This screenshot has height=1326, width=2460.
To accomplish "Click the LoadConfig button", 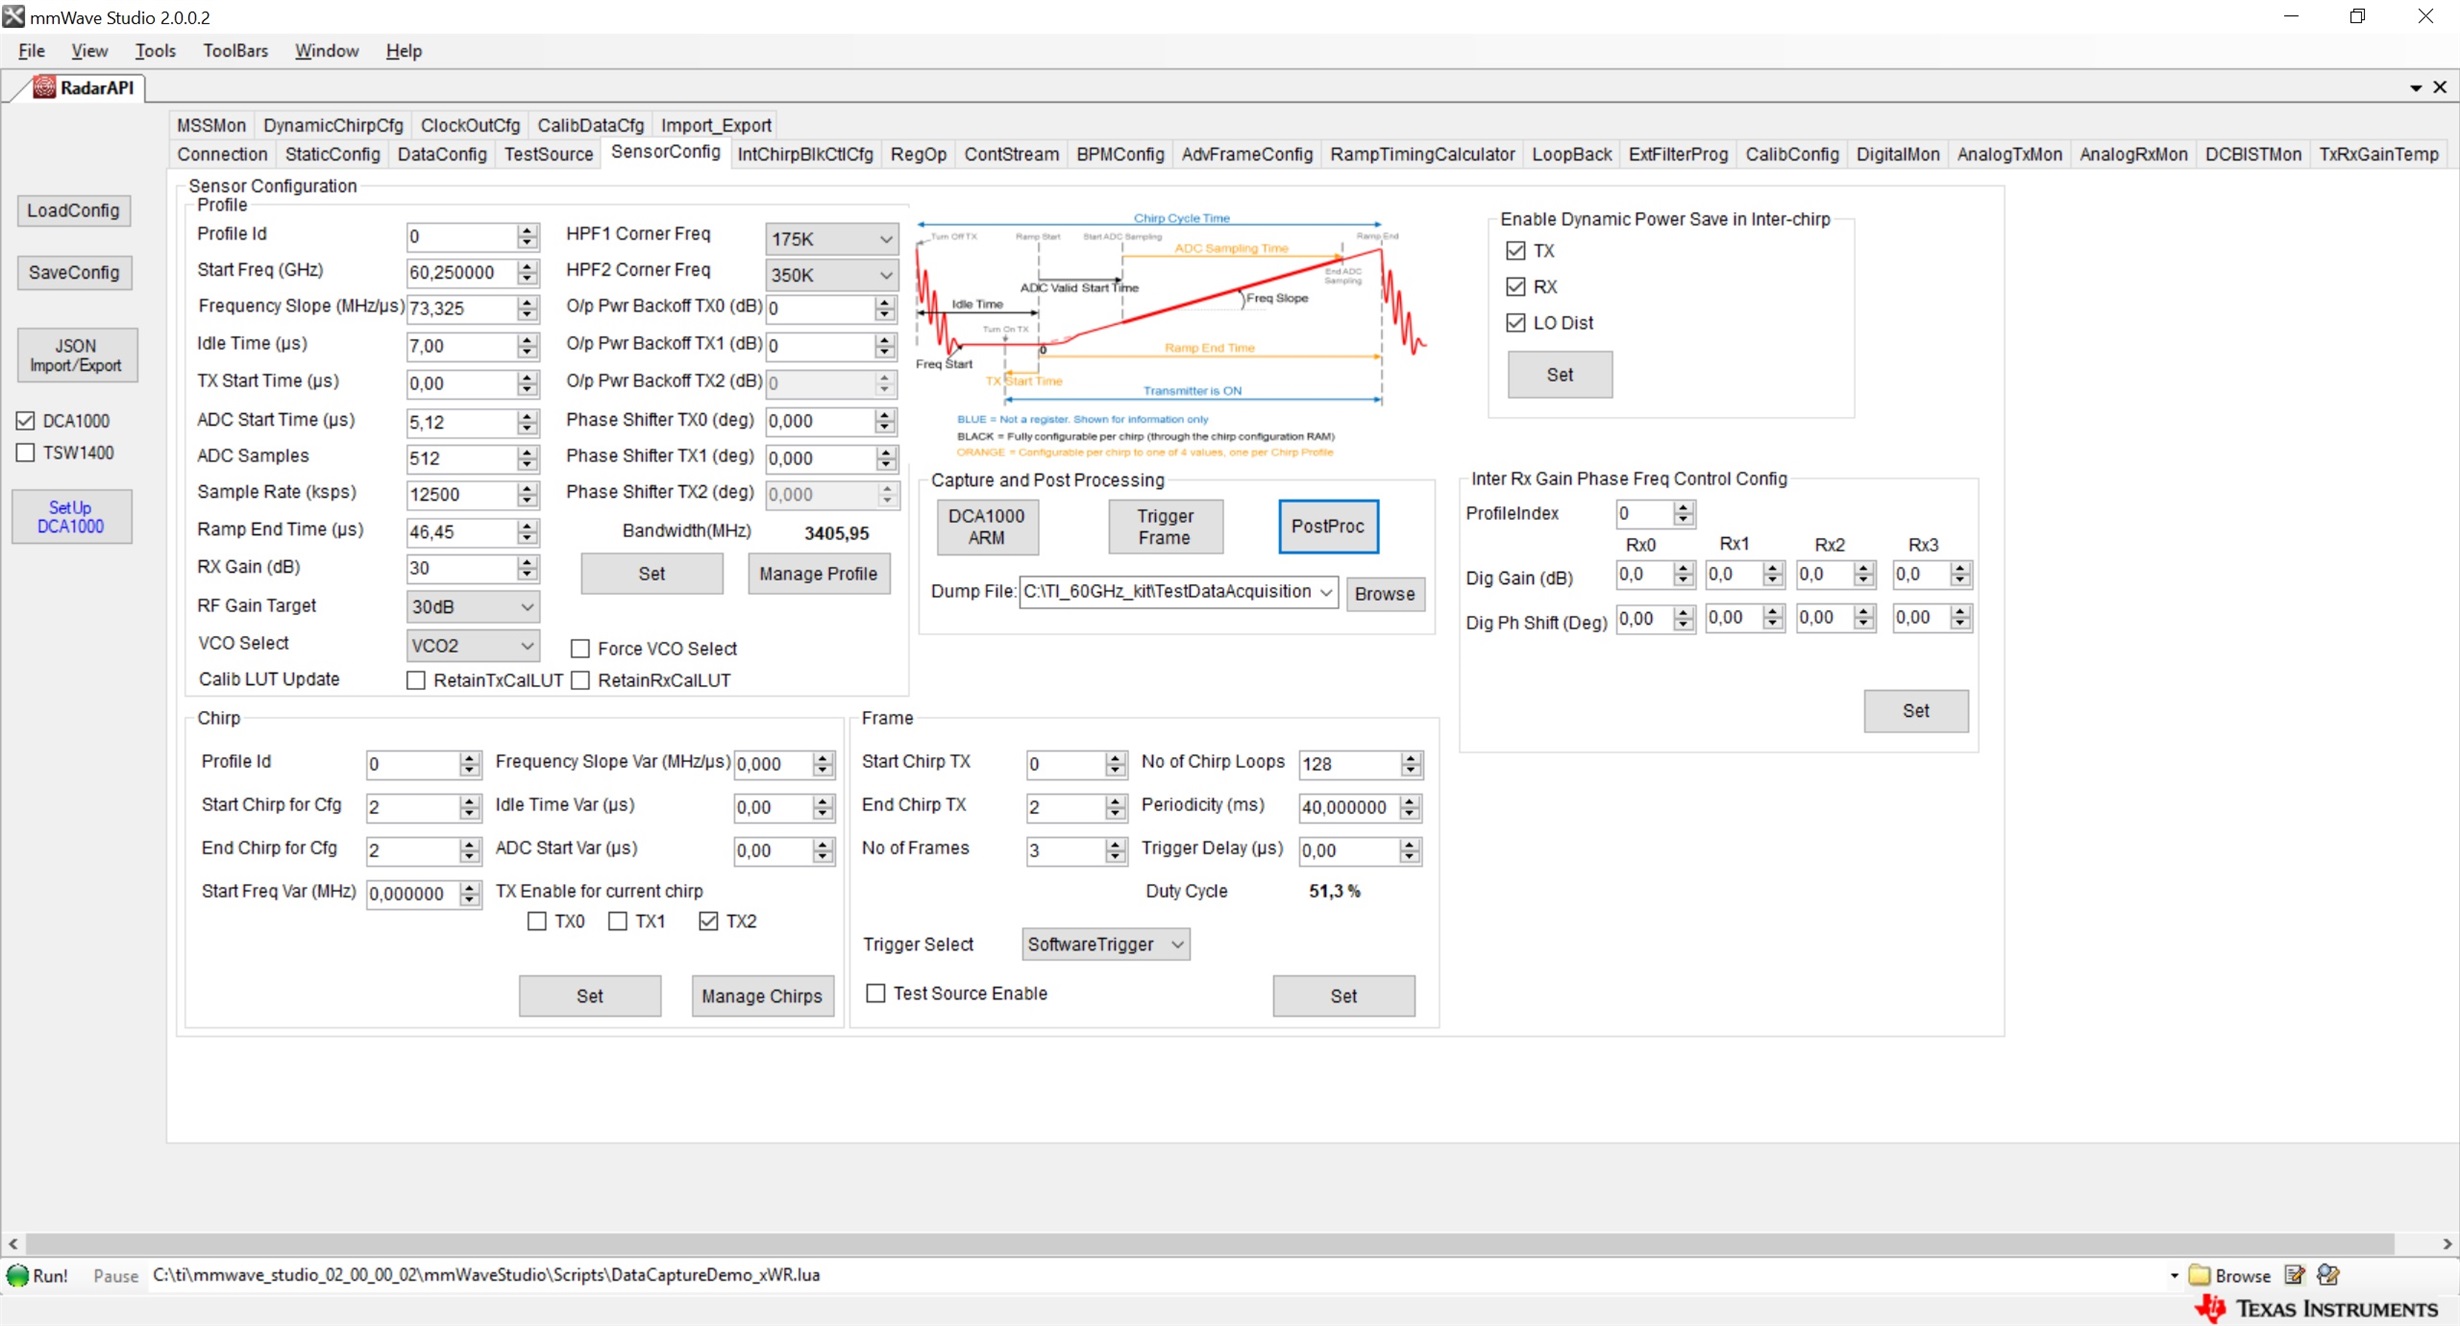I will tap(73, 211).
